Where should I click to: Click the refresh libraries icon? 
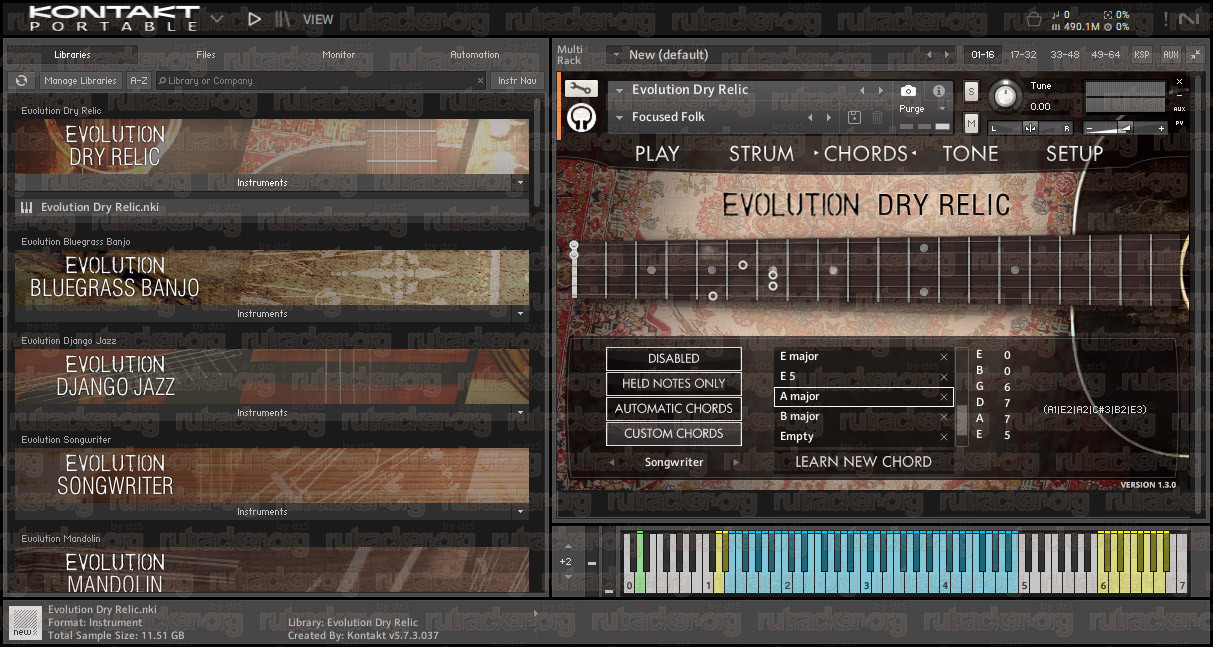(21, 81)
